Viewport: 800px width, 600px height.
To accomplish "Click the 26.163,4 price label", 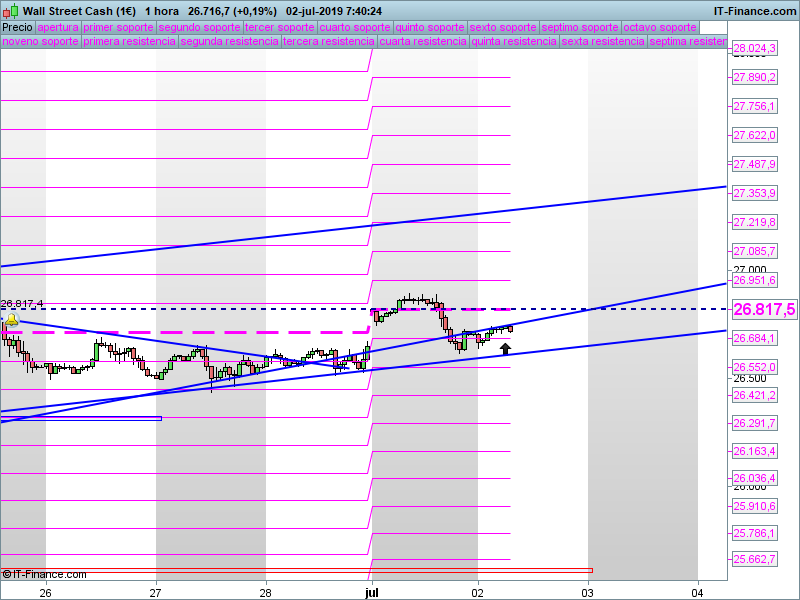I will click(755, 451).
